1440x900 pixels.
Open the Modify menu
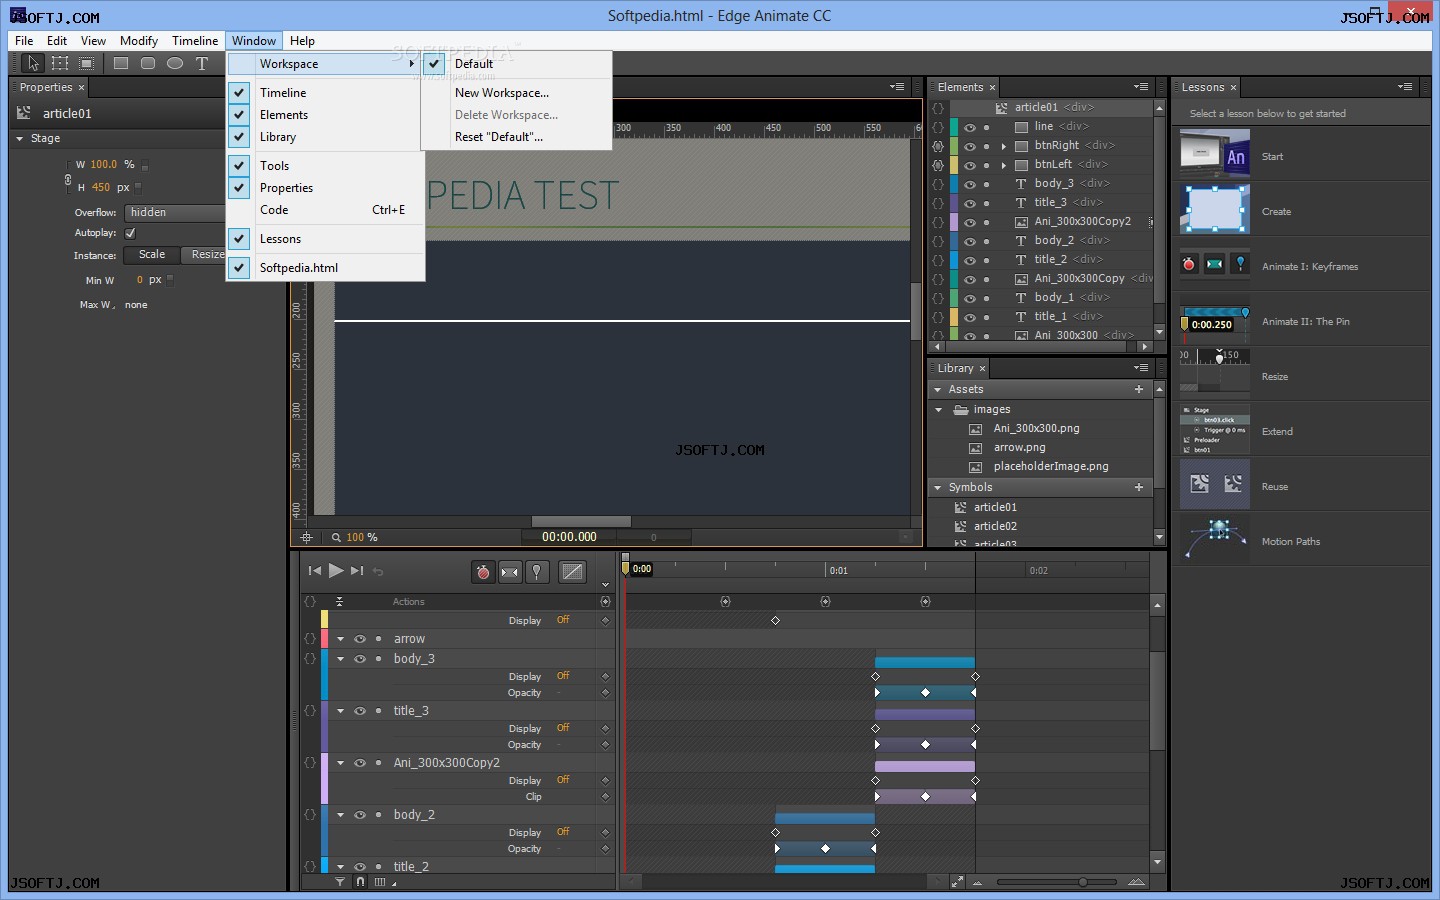(x=139, y=41)
